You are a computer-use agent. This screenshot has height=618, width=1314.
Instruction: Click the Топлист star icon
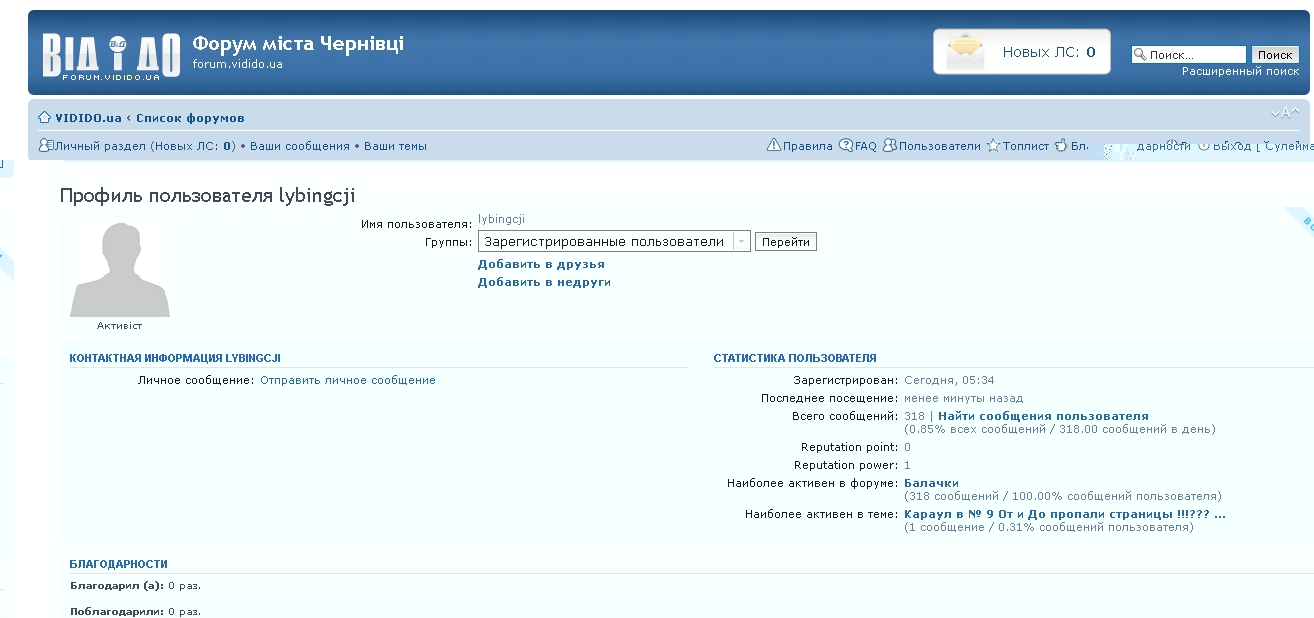pyautogui.click(x=993, y=146)
